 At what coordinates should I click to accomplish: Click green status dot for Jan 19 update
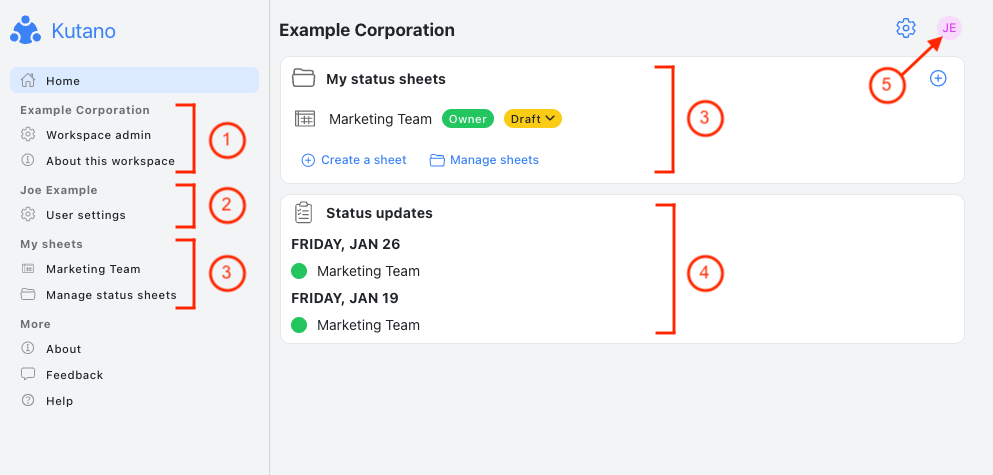299,325
